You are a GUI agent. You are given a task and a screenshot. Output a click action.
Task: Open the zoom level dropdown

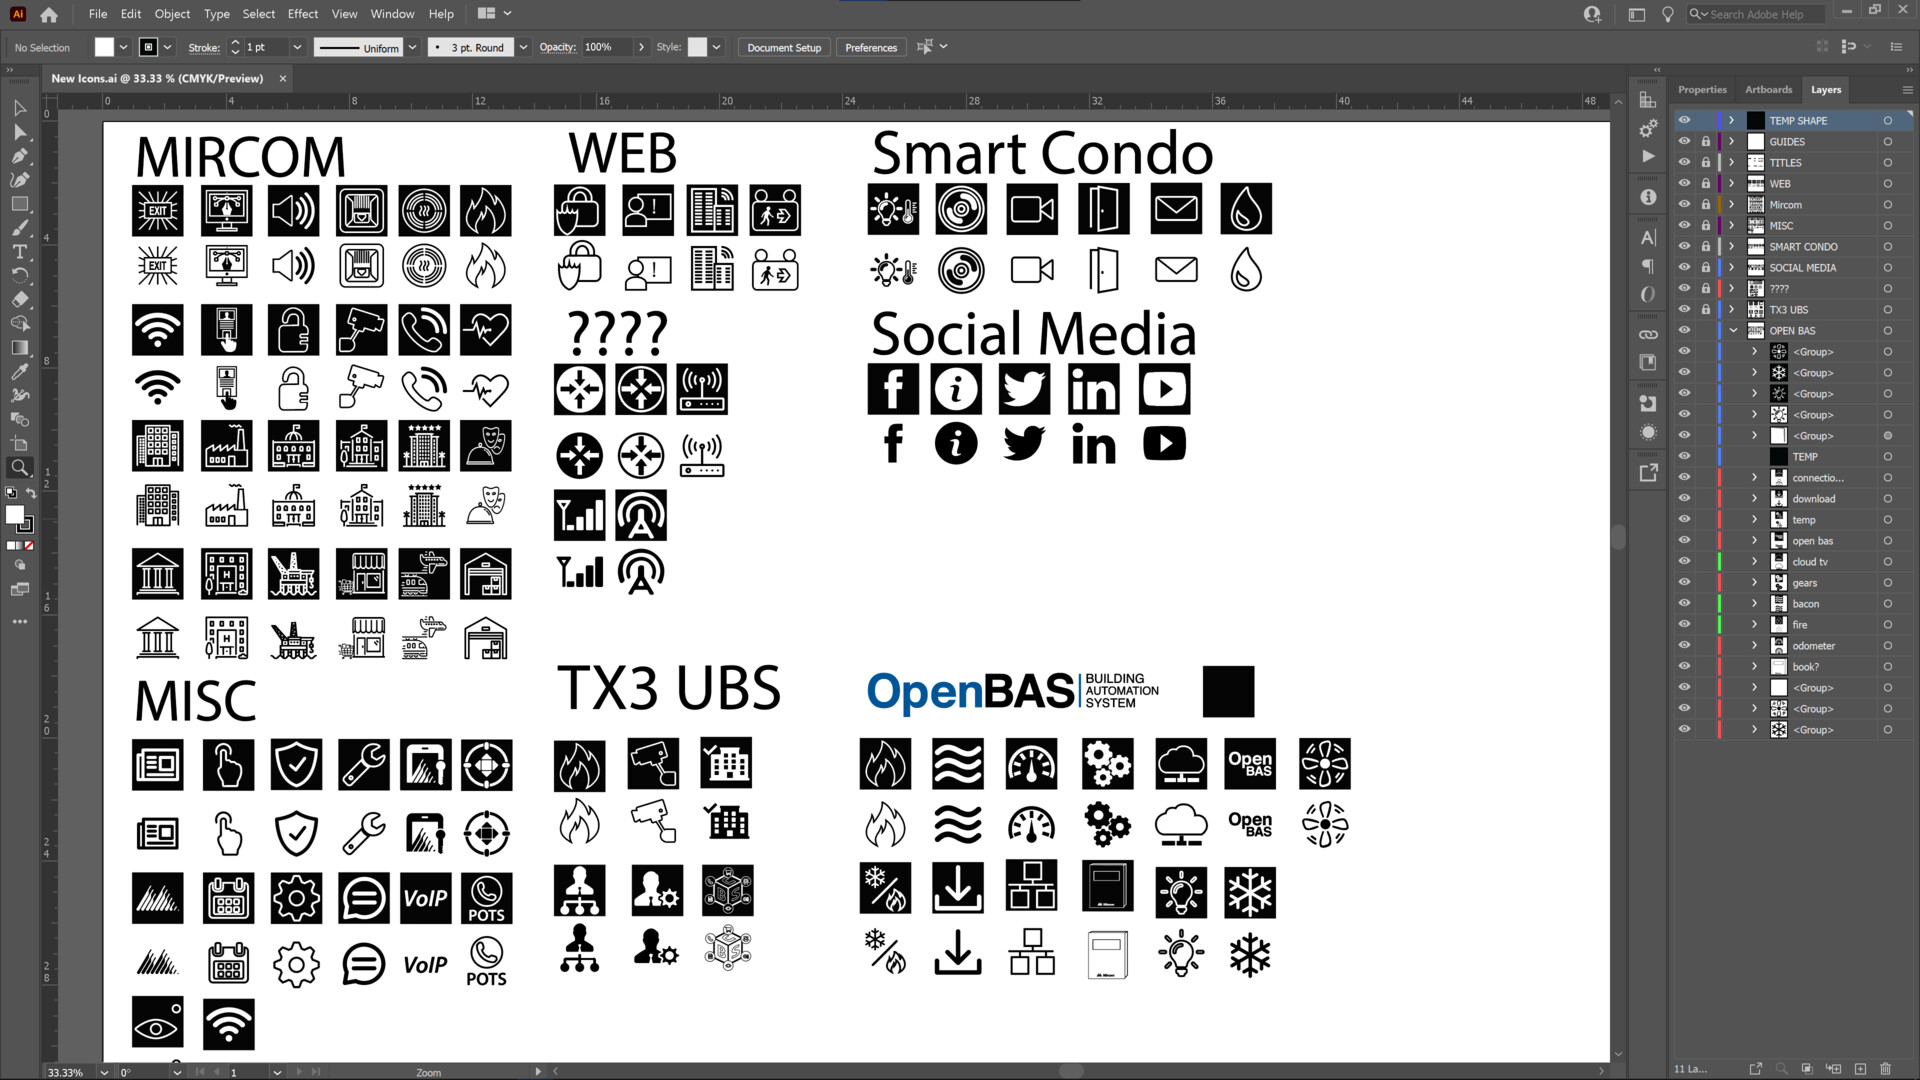[x=104, y=1072]
